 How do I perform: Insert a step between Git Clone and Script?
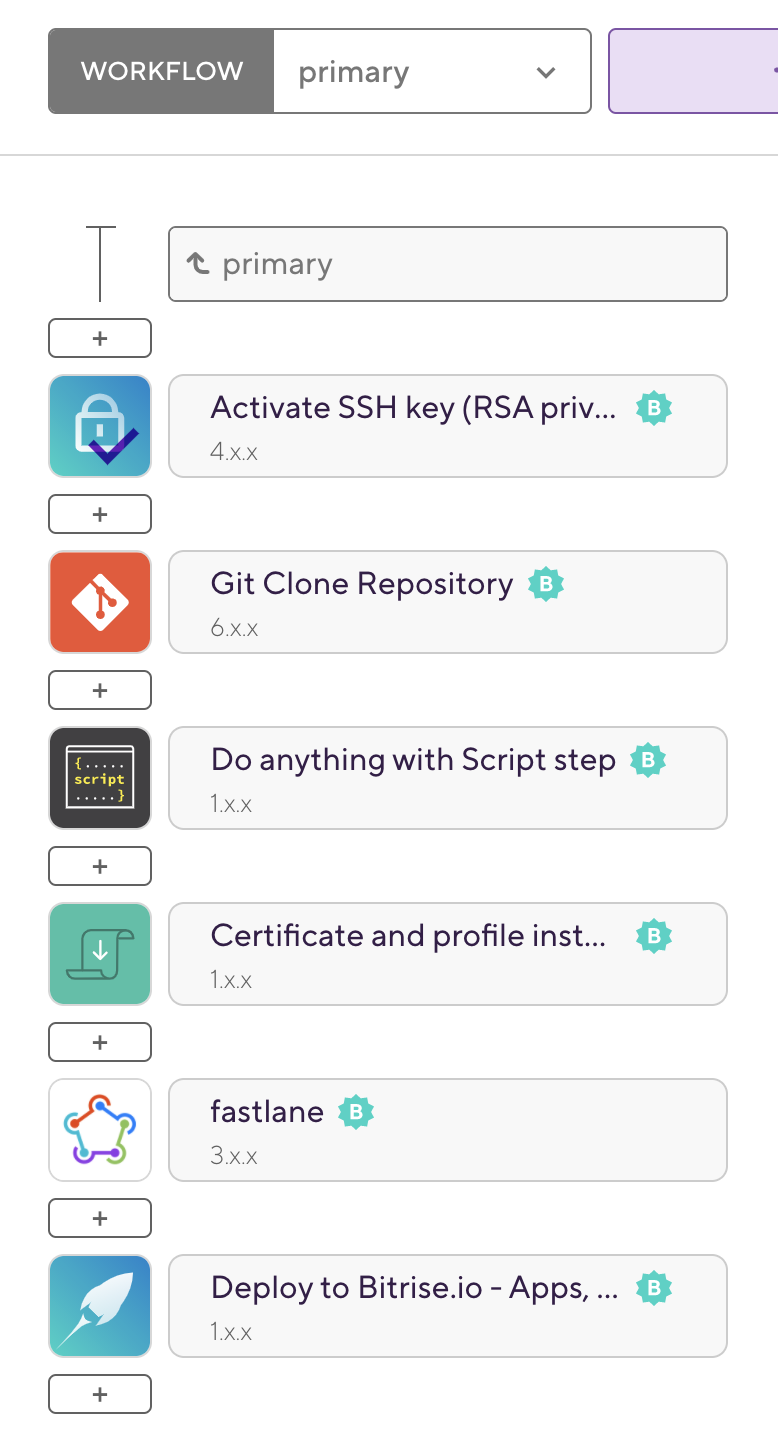(100, 690)
